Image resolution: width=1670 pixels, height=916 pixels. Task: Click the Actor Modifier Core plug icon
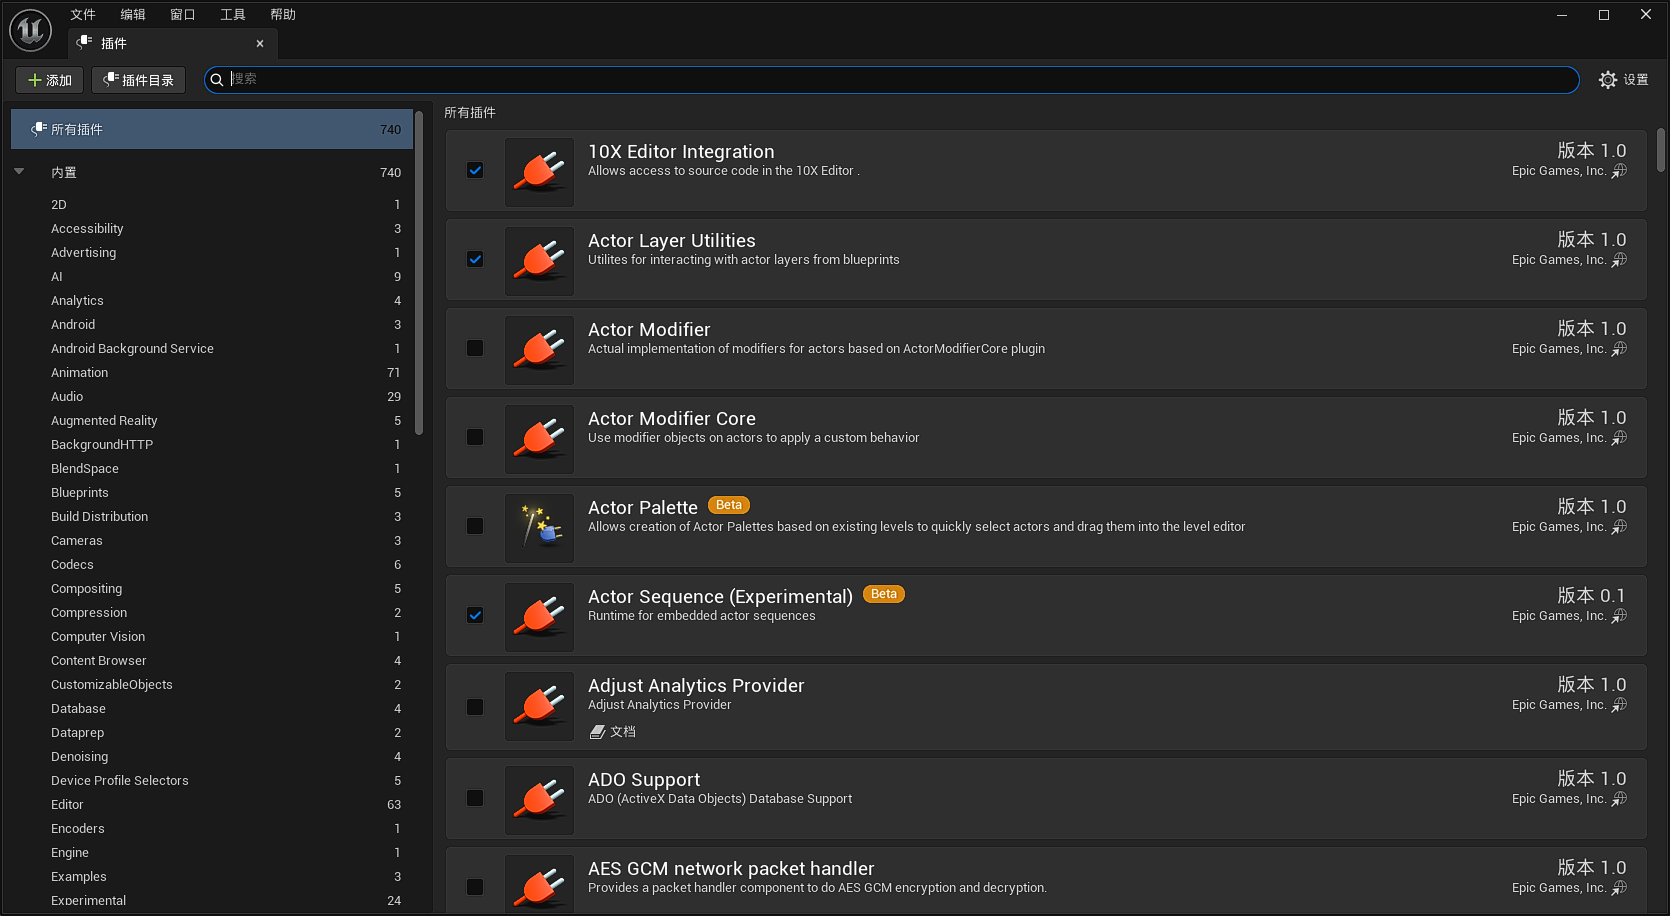coord(540,439)
